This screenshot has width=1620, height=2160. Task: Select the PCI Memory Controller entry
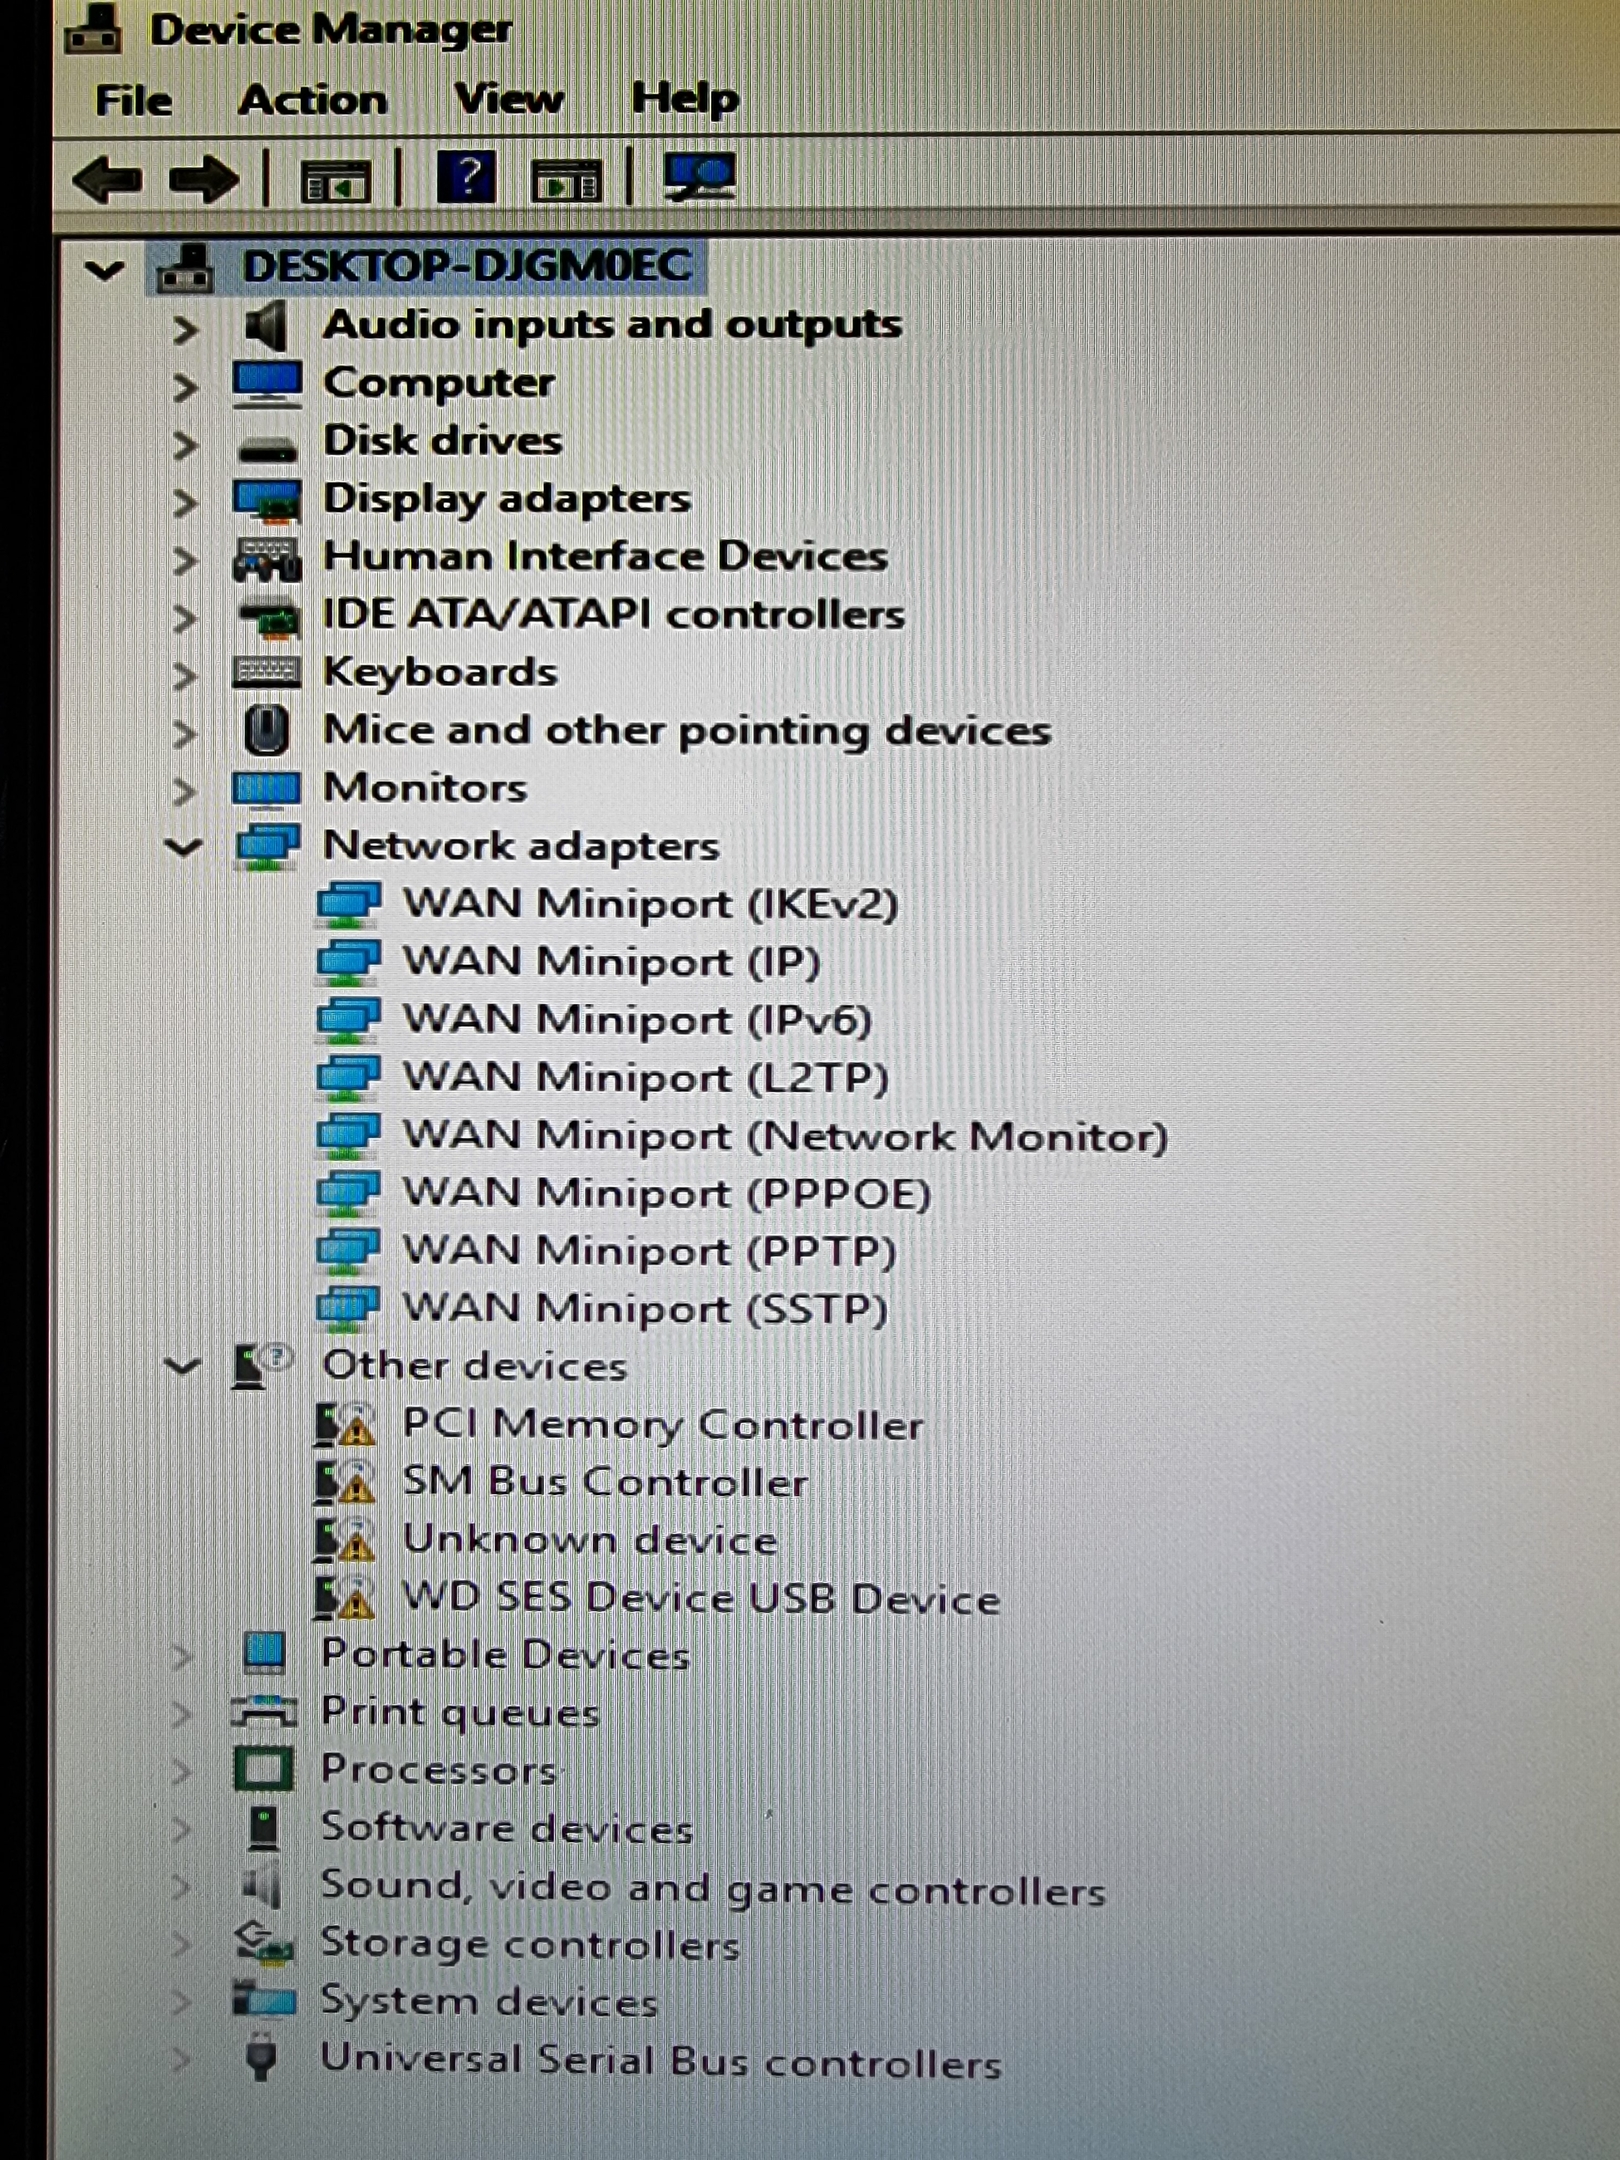coord(662,1425)
